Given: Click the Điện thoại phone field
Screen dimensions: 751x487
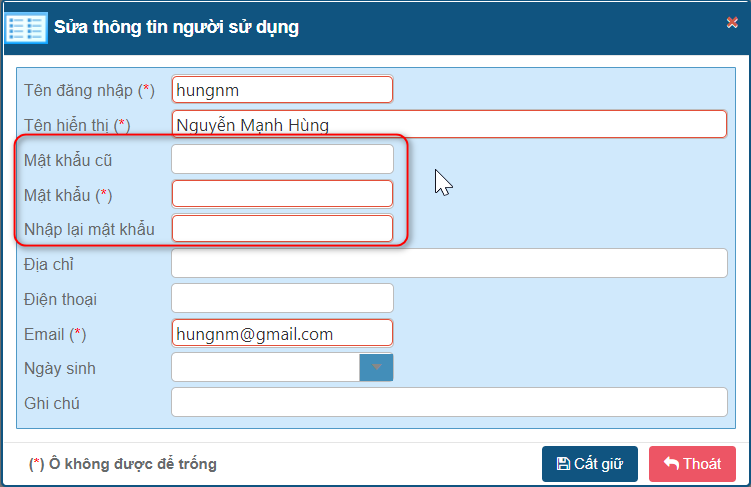Looking at the screenshot, I should tap(282, 298).
